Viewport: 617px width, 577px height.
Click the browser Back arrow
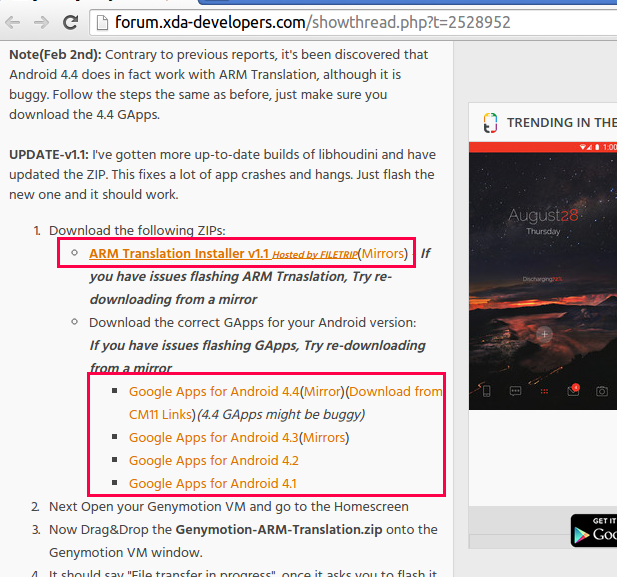[13, 22]
